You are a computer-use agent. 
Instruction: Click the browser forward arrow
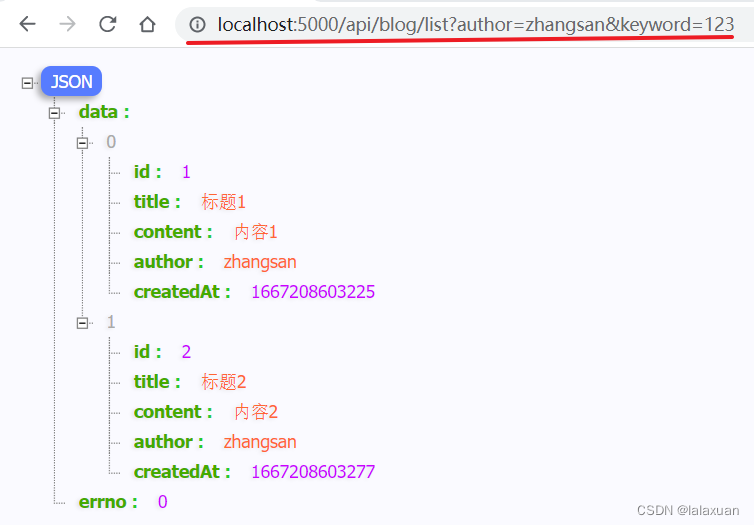click(x=67, y=24)
